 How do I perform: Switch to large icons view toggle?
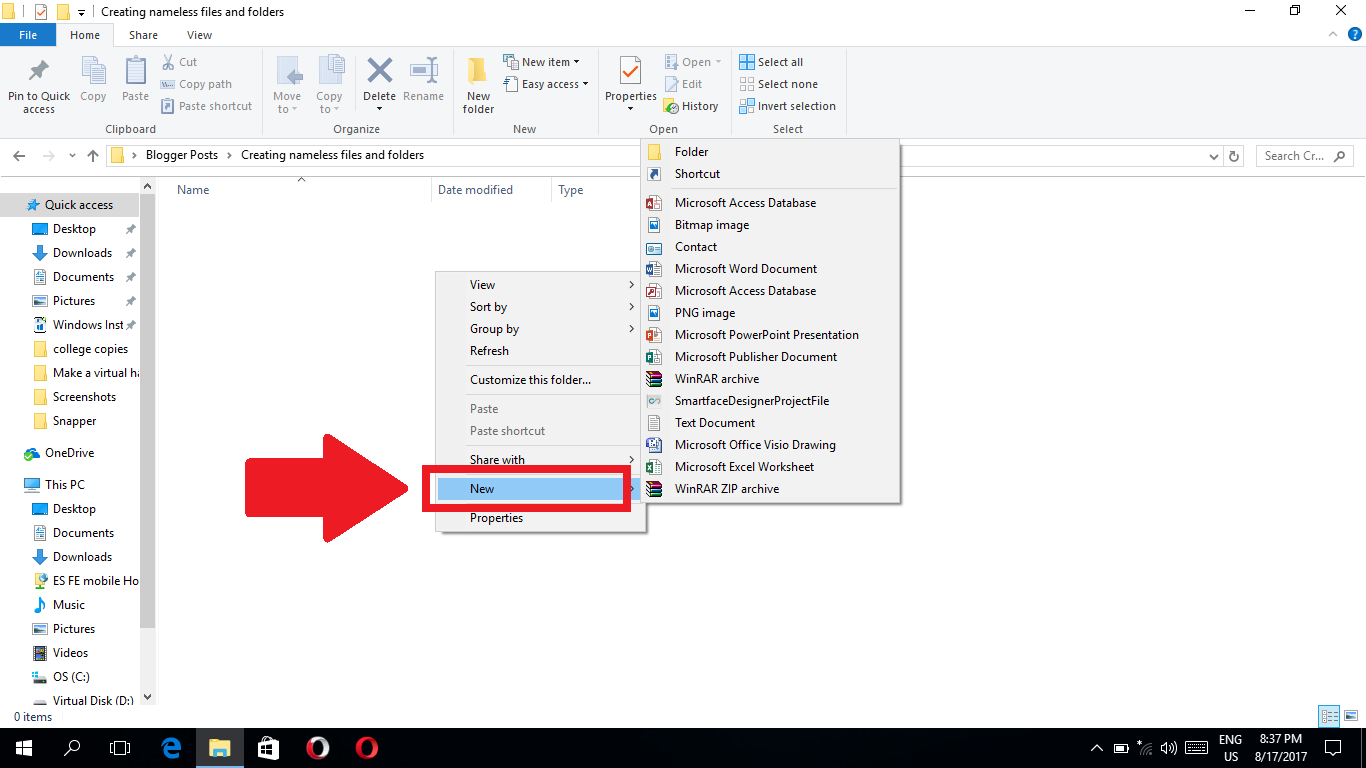coord(1350,716)
